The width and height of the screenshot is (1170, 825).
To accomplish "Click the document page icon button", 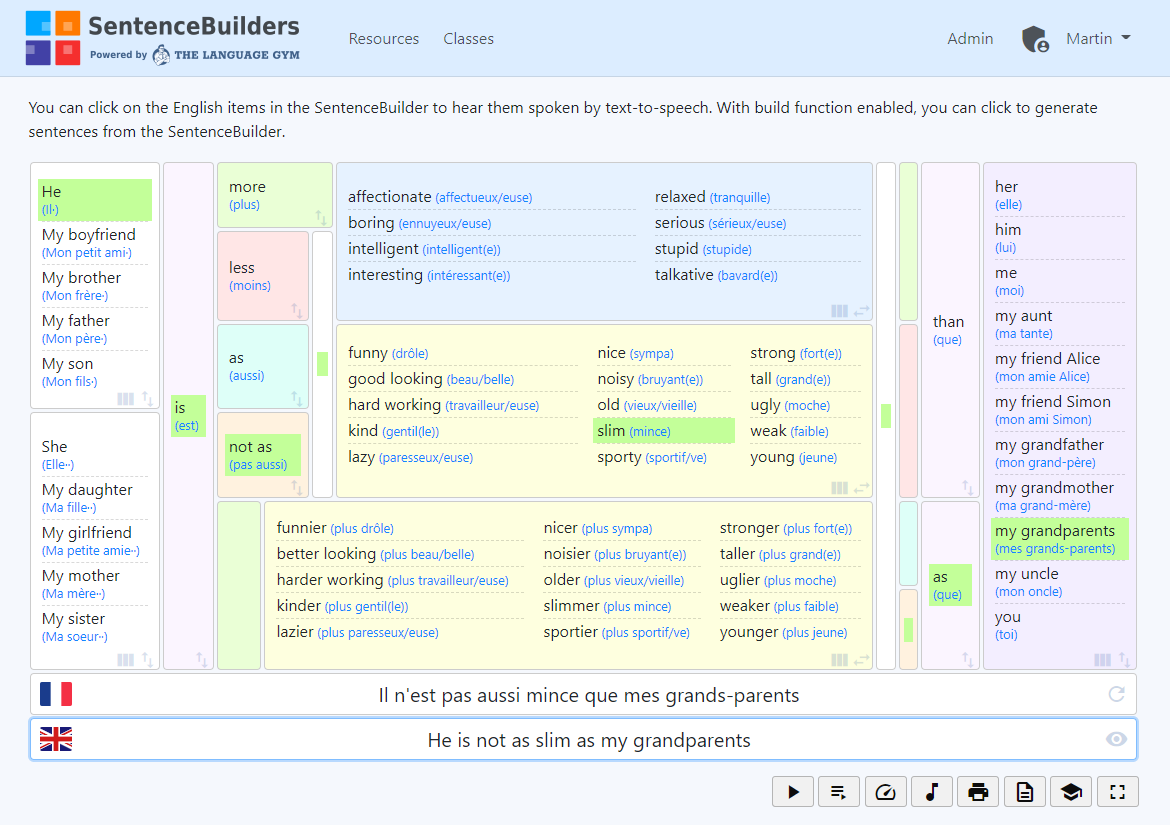I will coord(1024,792).
